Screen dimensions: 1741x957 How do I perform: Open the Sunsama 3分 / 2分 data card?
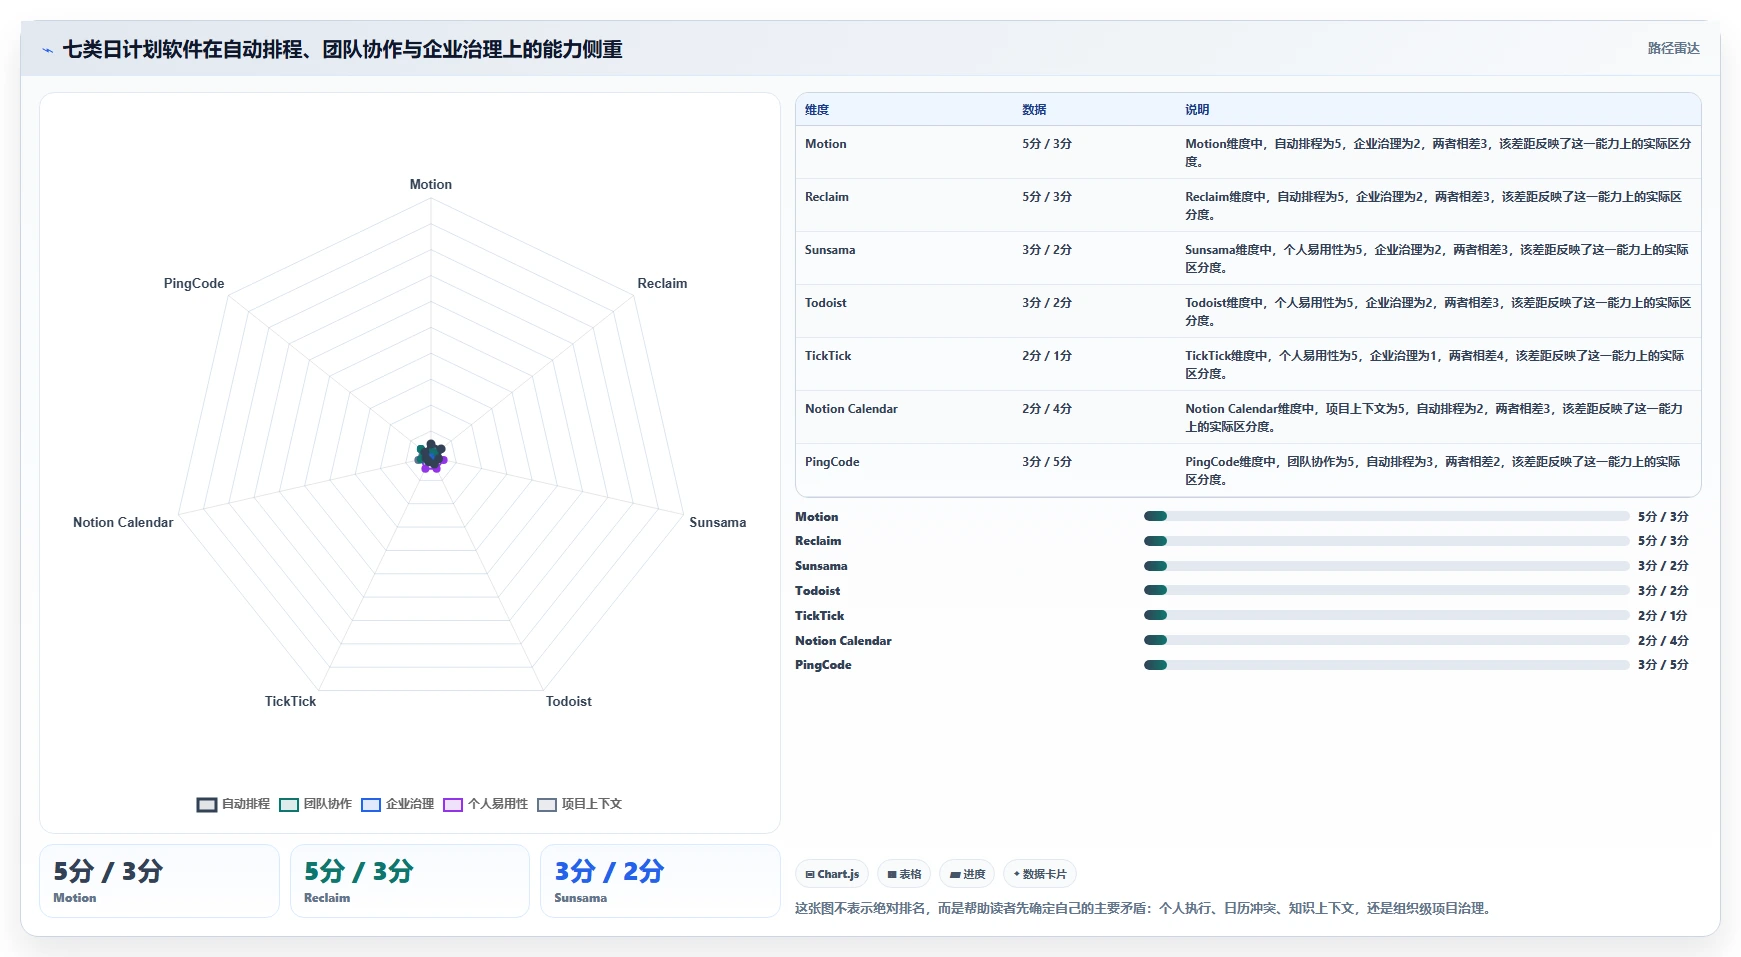click(660, 881)
